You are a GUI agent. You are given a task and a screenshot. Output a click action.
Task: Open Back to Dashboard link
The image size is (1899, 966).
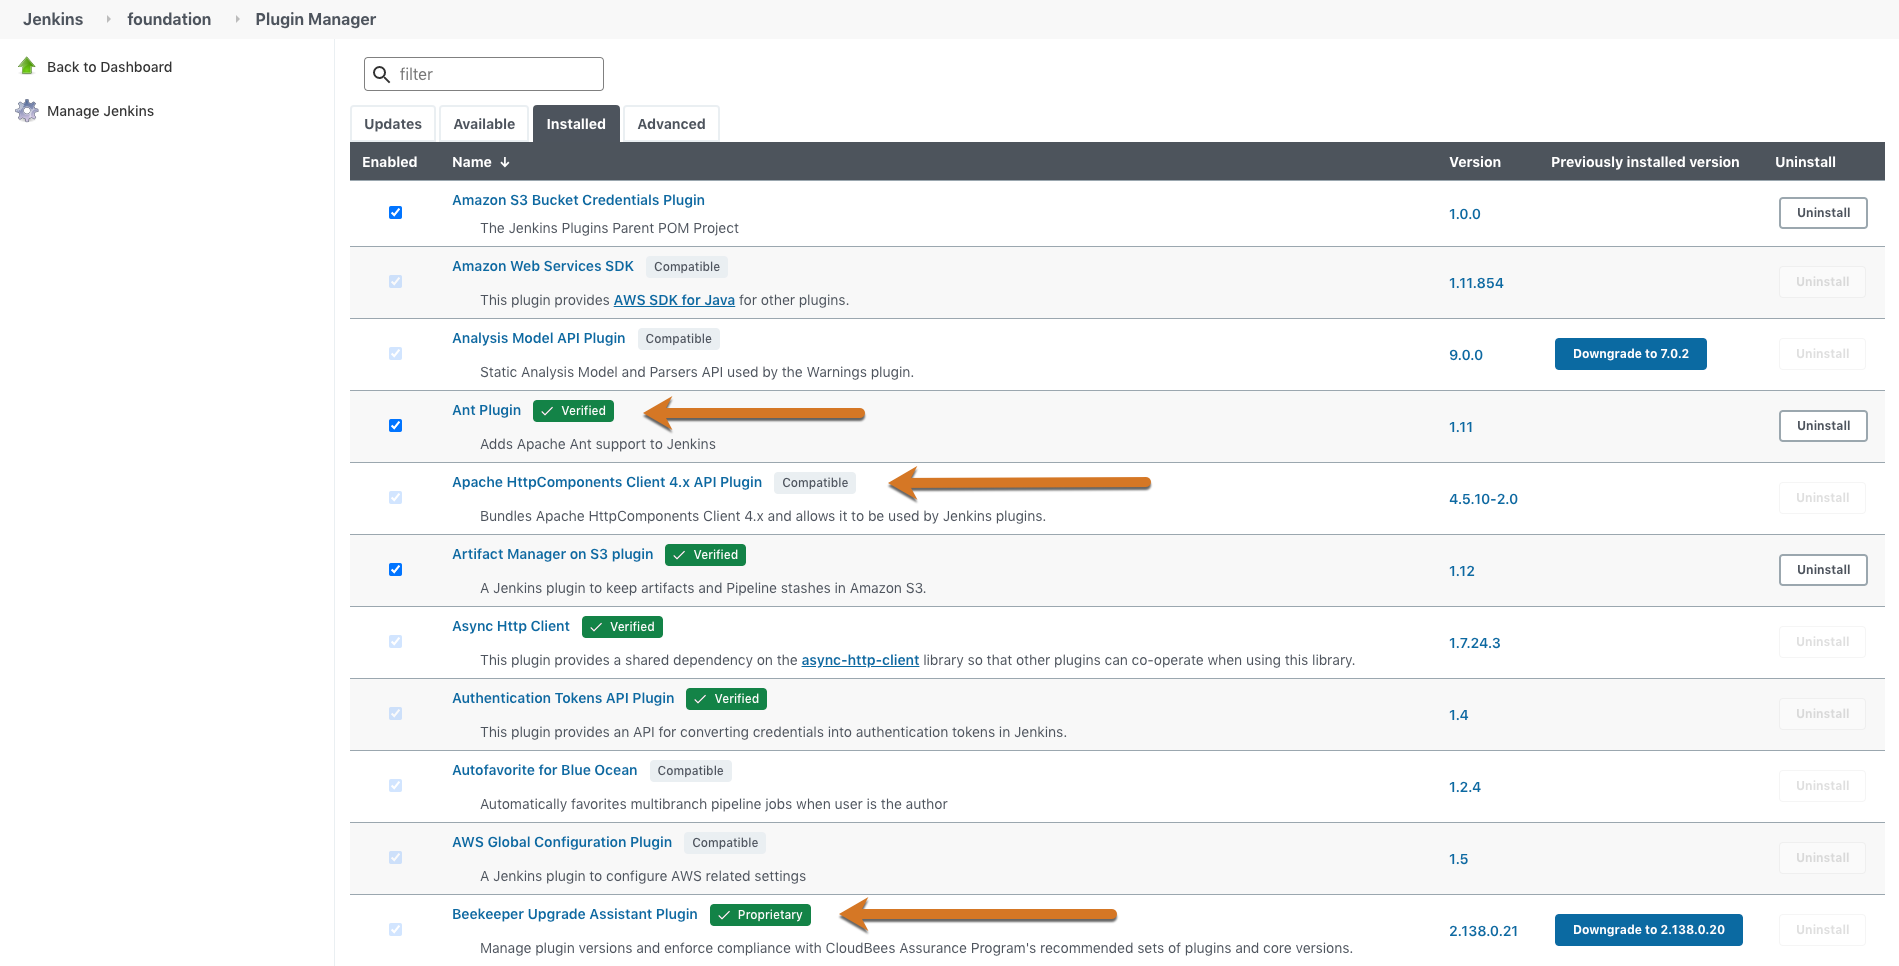(109, 67)
